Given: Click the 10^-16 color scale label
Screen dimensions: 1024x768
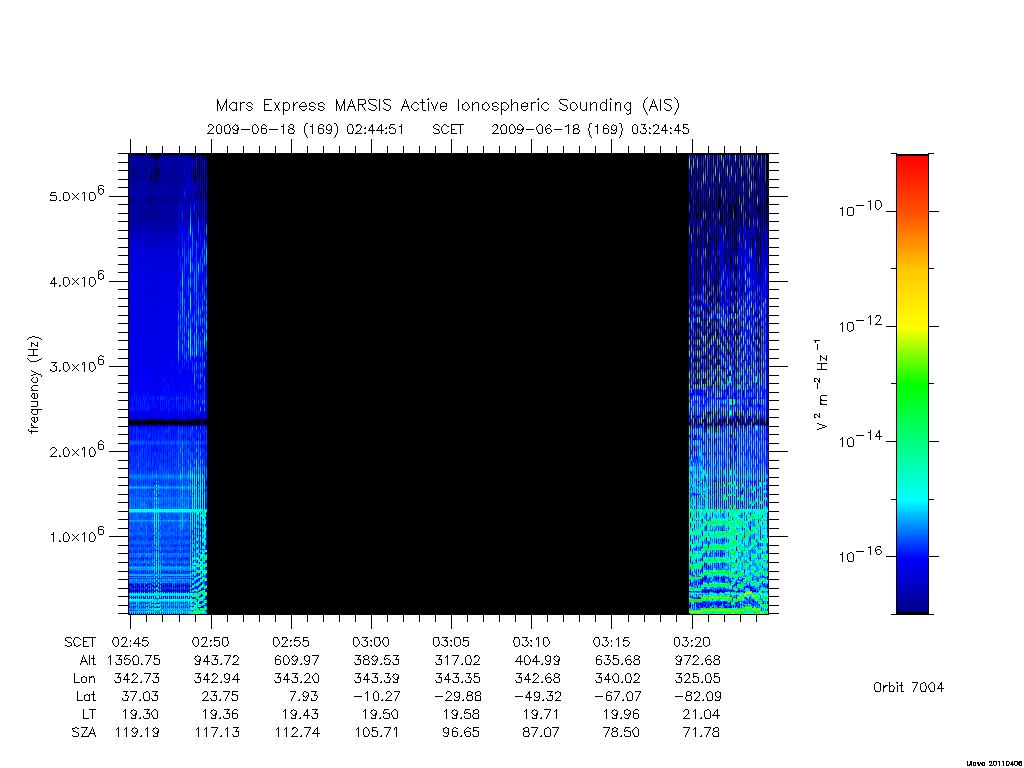Looking at the screenshot, I should coord(859,555).
